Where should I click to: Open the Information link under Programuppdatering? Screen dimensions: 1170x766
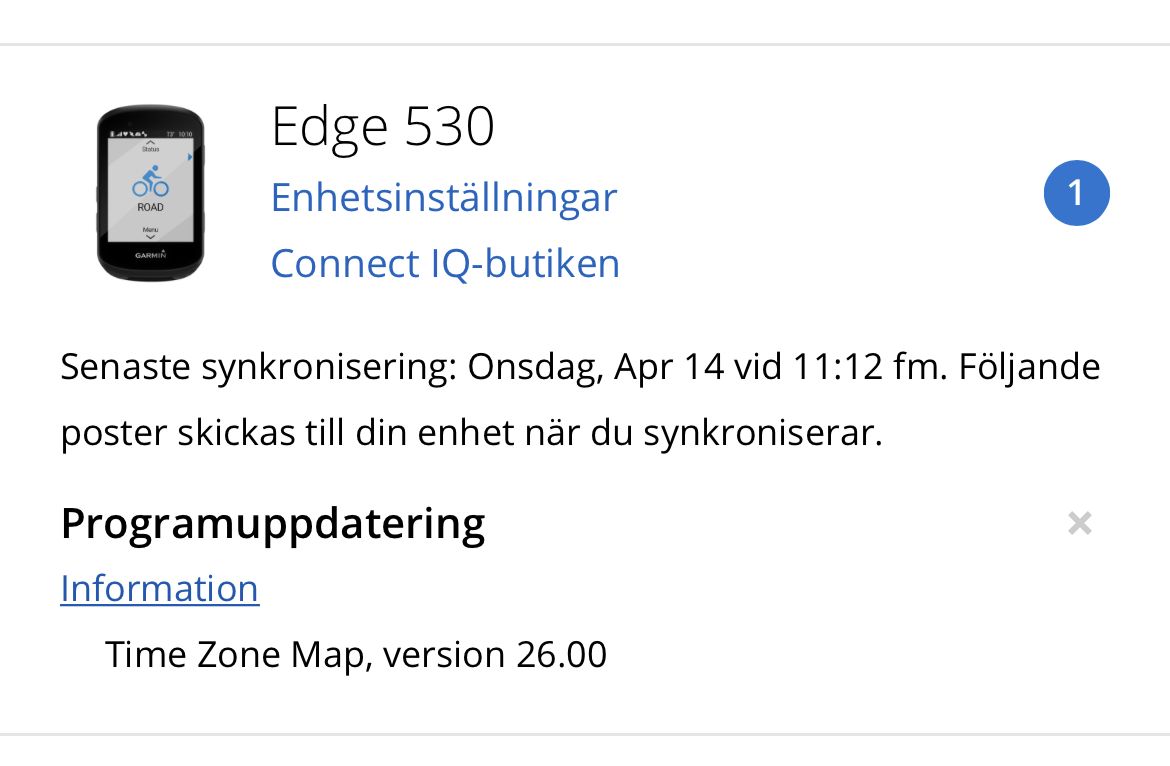[x=160, y=588]
